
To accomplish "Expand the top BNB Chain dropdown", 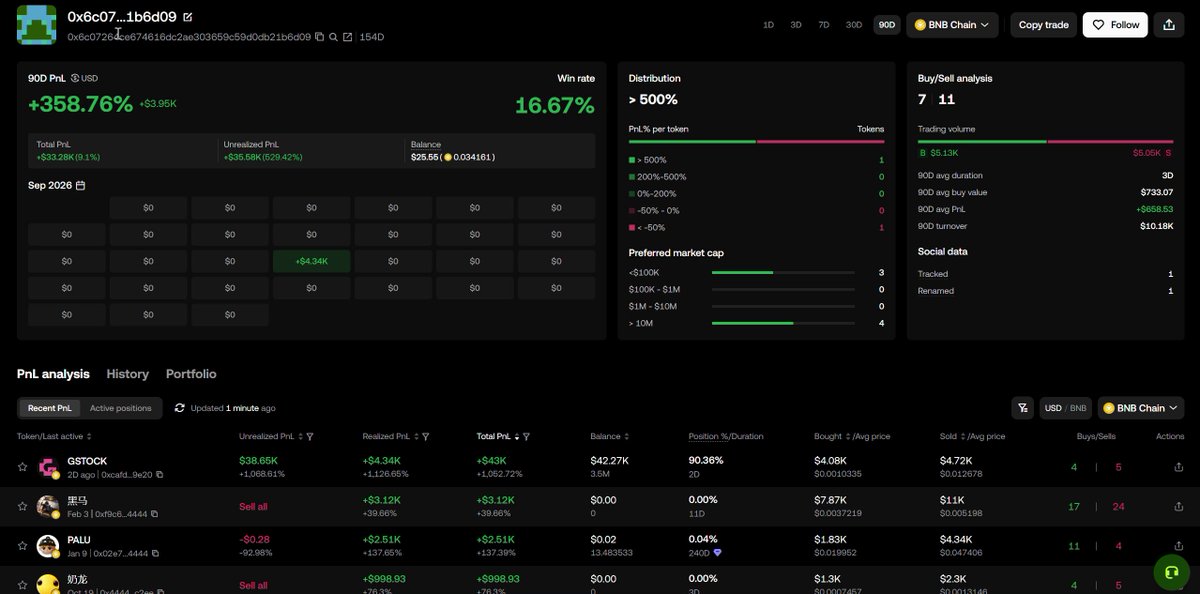I will point(952,25).
